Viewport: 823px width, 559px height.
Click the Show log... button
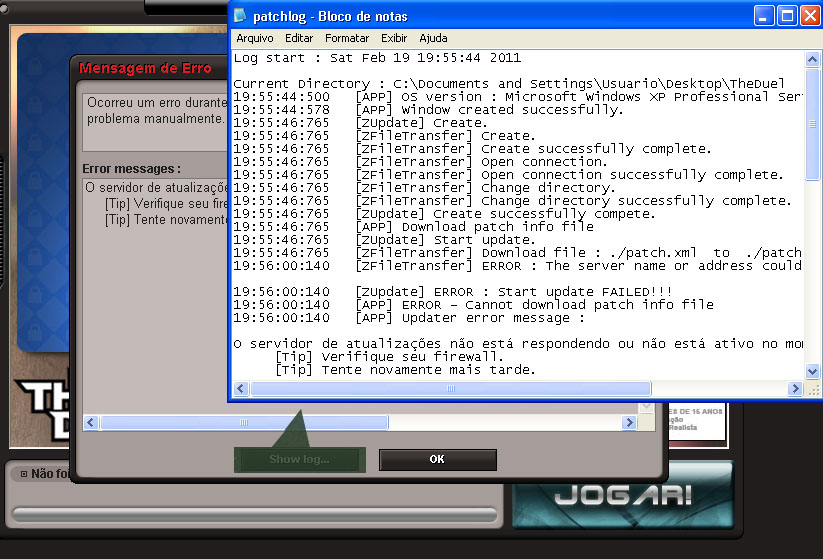(x=300, y=459)
